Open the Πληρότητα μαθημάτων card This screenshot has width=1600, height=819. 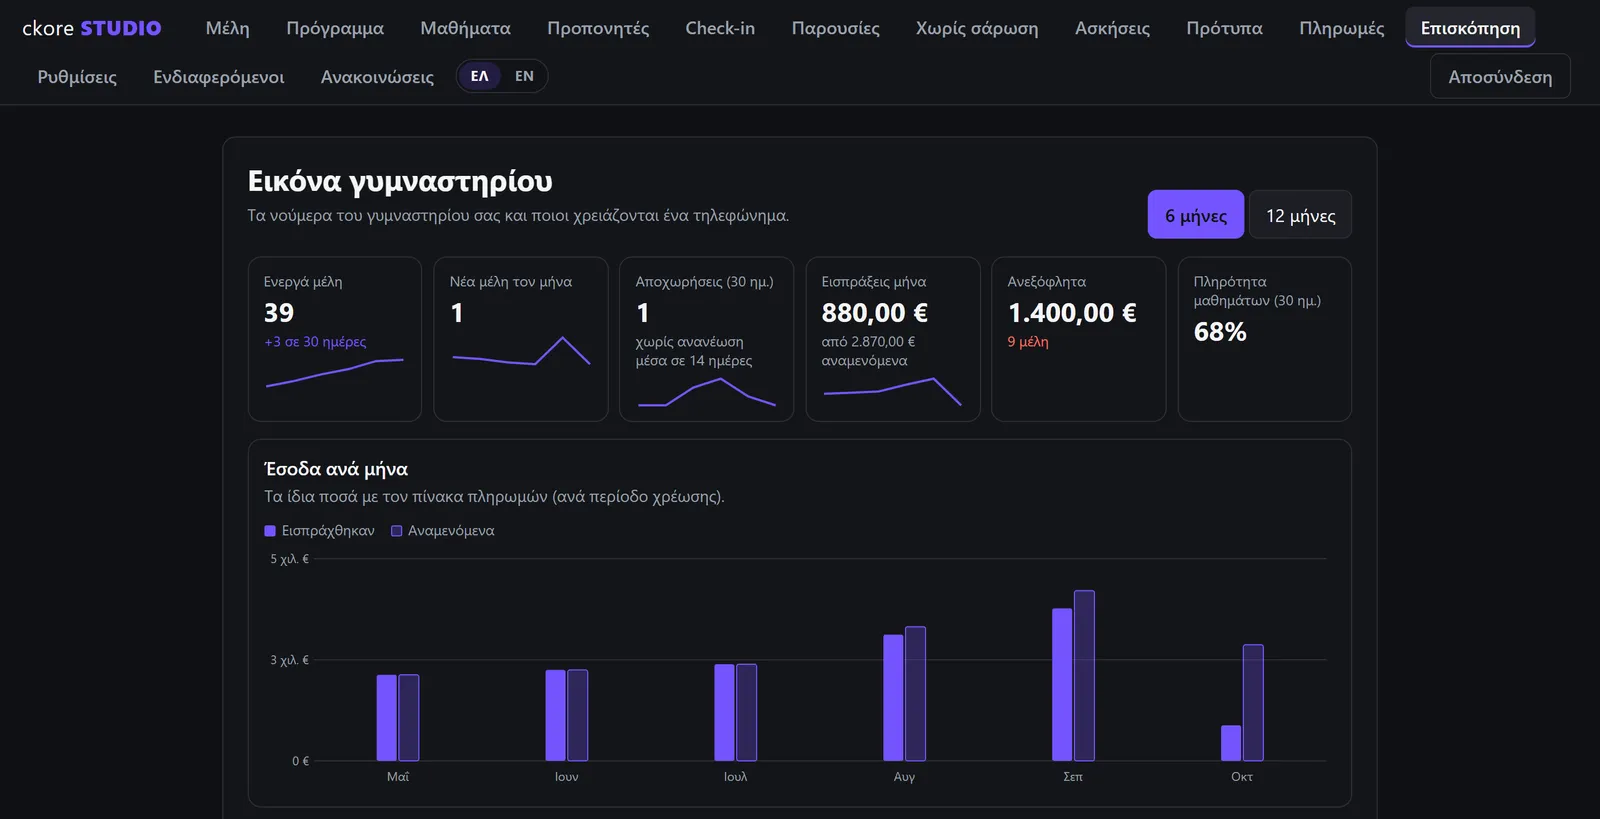click(x=1265, y=339)
